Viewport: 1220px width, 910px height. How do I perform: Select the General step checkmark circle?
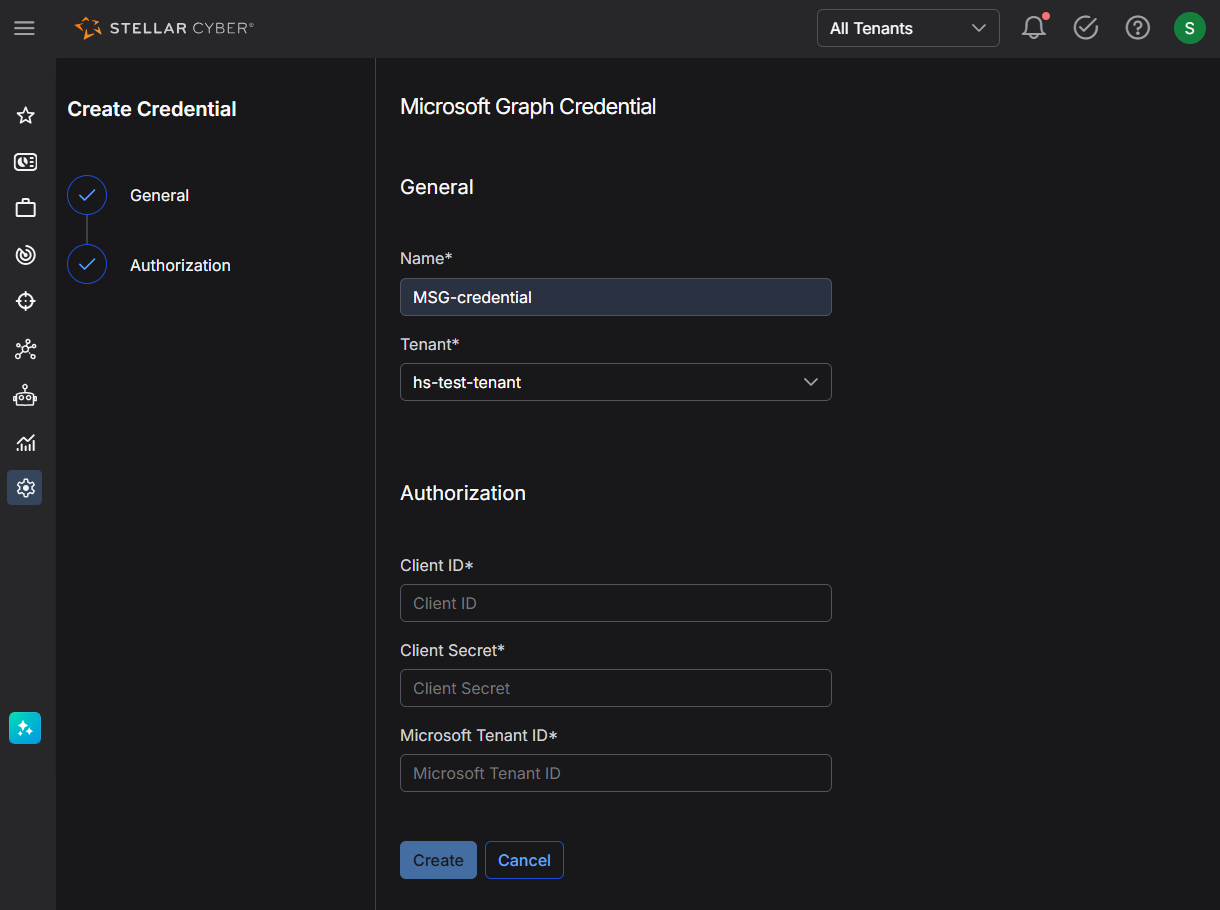coord(87,195)
